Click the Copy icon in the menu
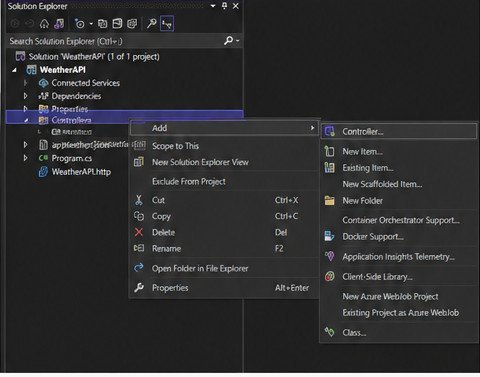 tap(139, 216)
